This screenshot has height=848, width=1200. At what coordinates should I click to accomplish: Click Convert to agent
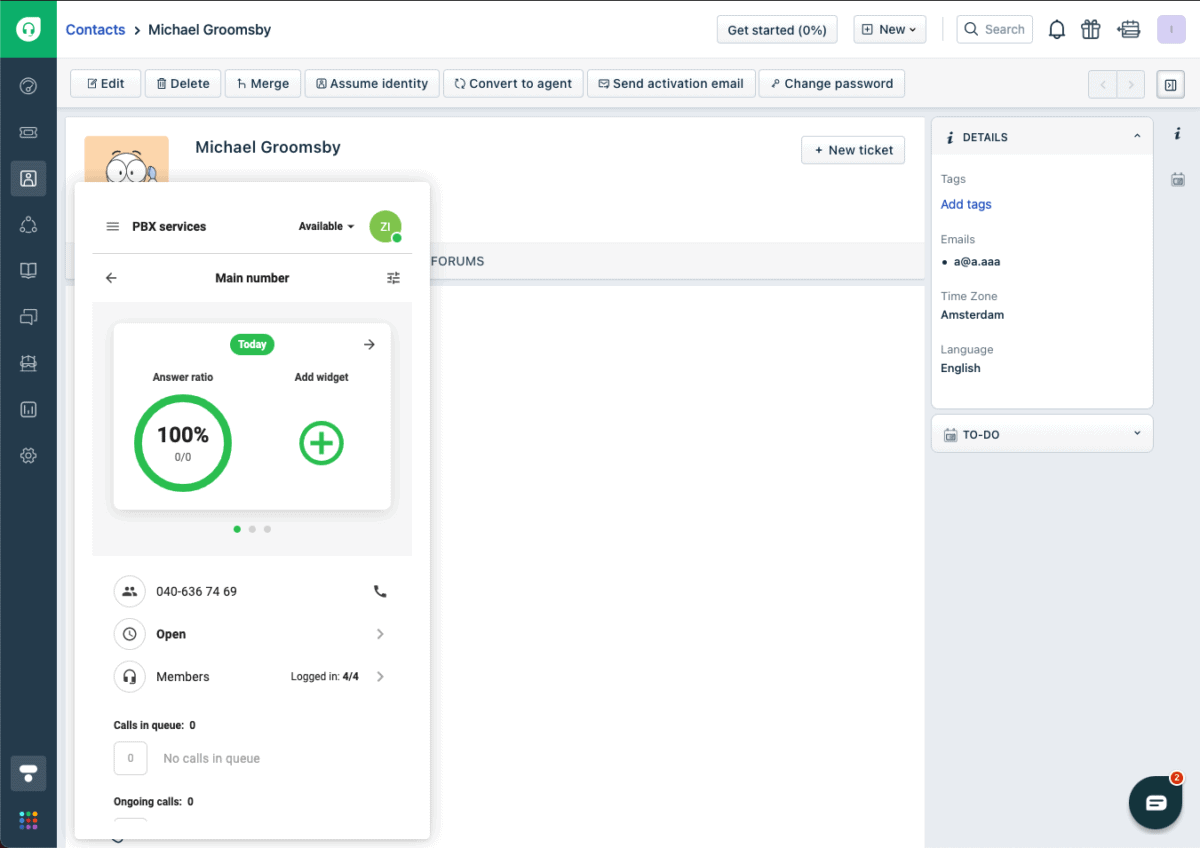click(513, 84)
